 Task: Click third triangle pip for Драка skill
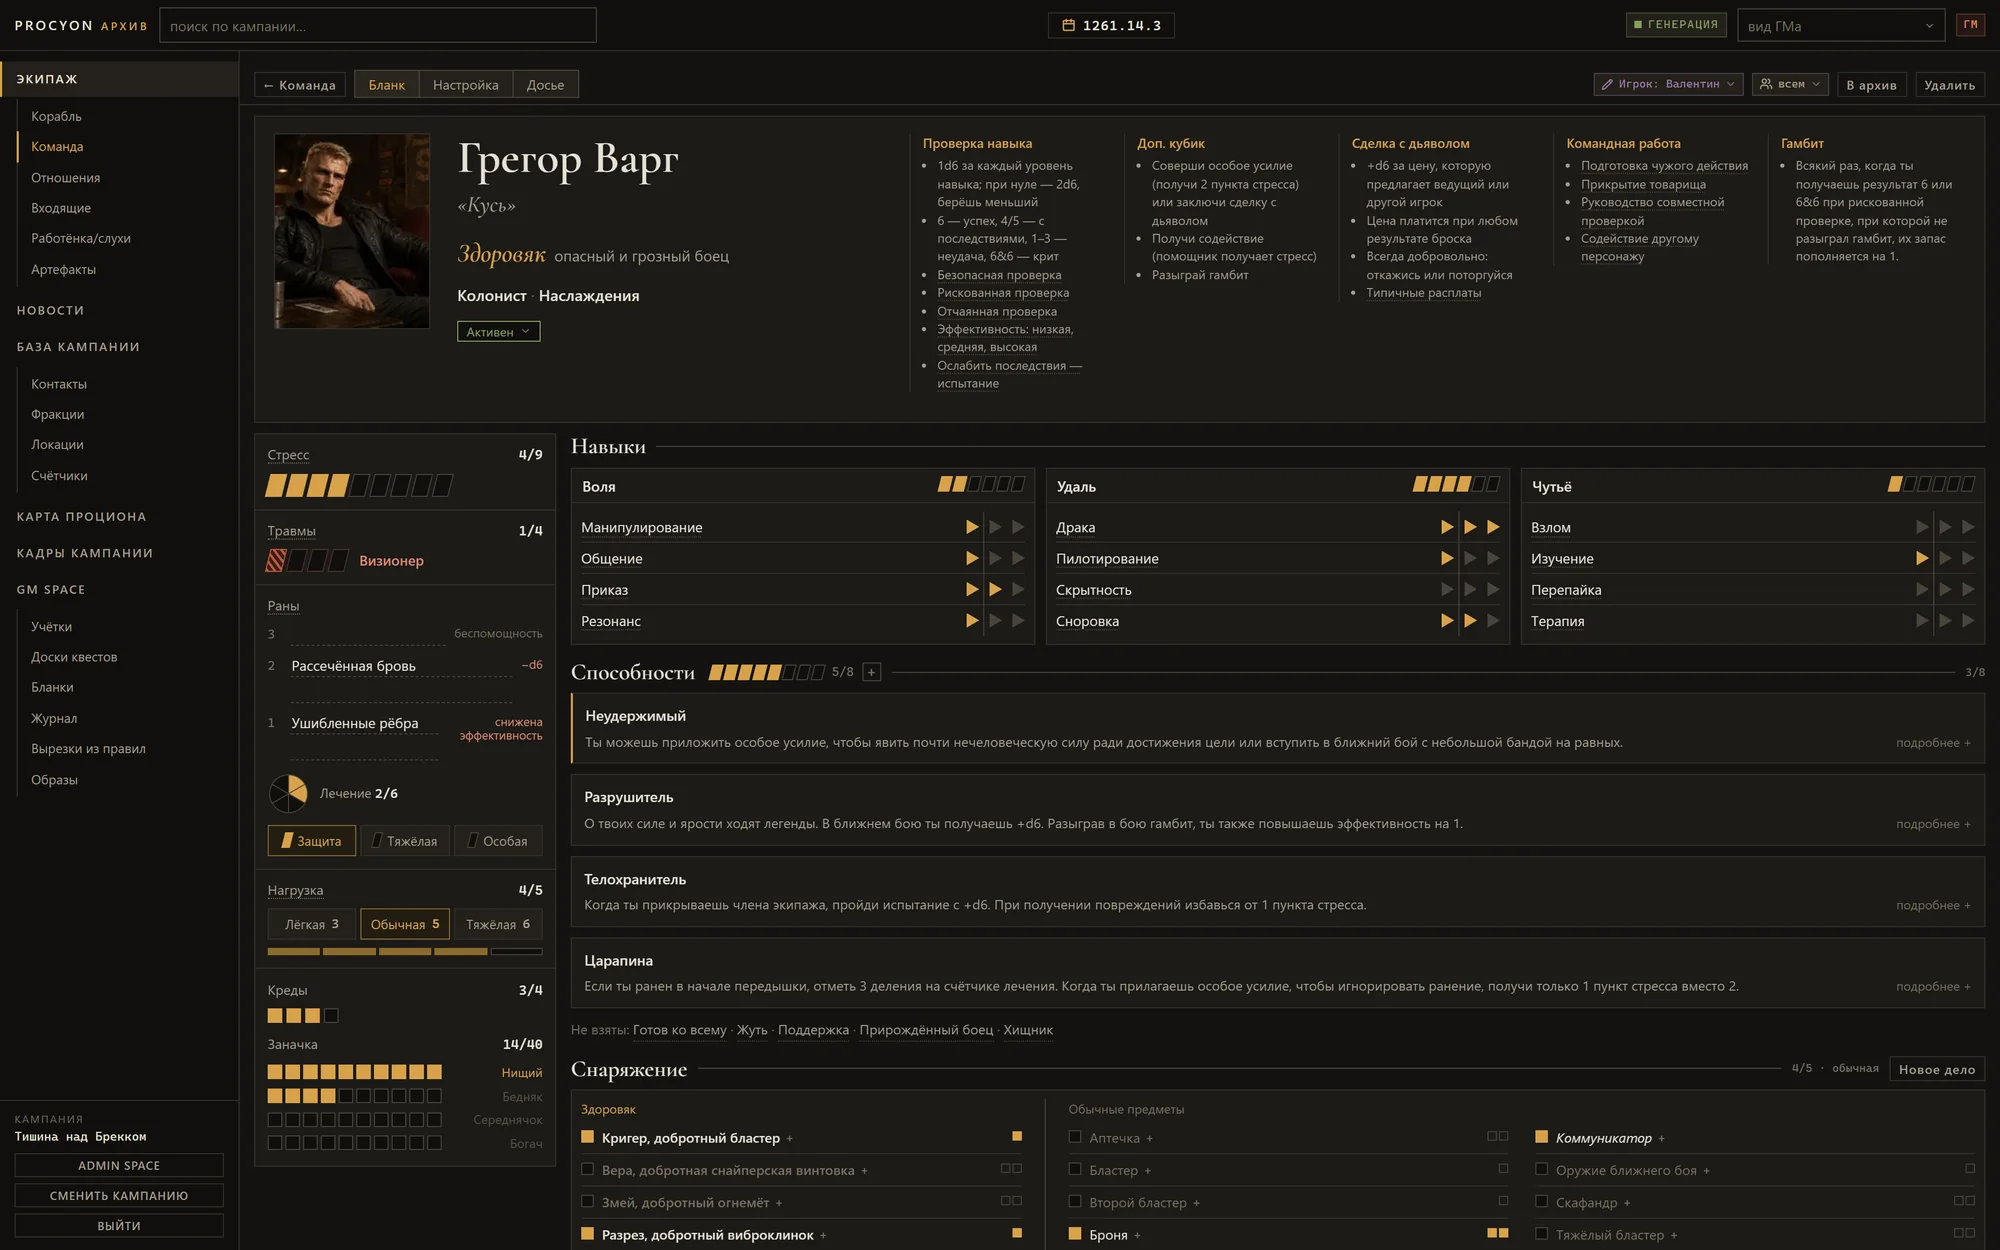pyautogui.click(x=1493, y=527)
